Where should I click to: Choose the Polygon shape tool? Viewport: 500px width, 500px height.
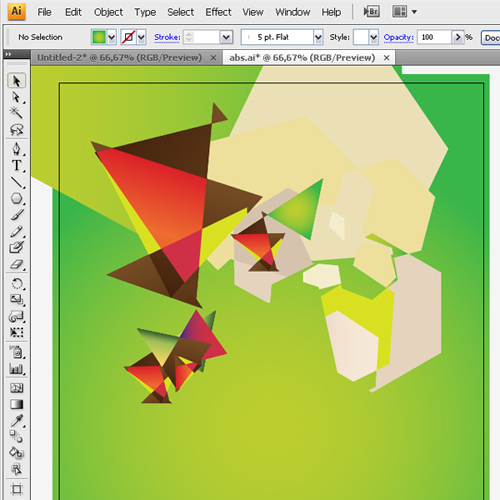click(16, 199)
